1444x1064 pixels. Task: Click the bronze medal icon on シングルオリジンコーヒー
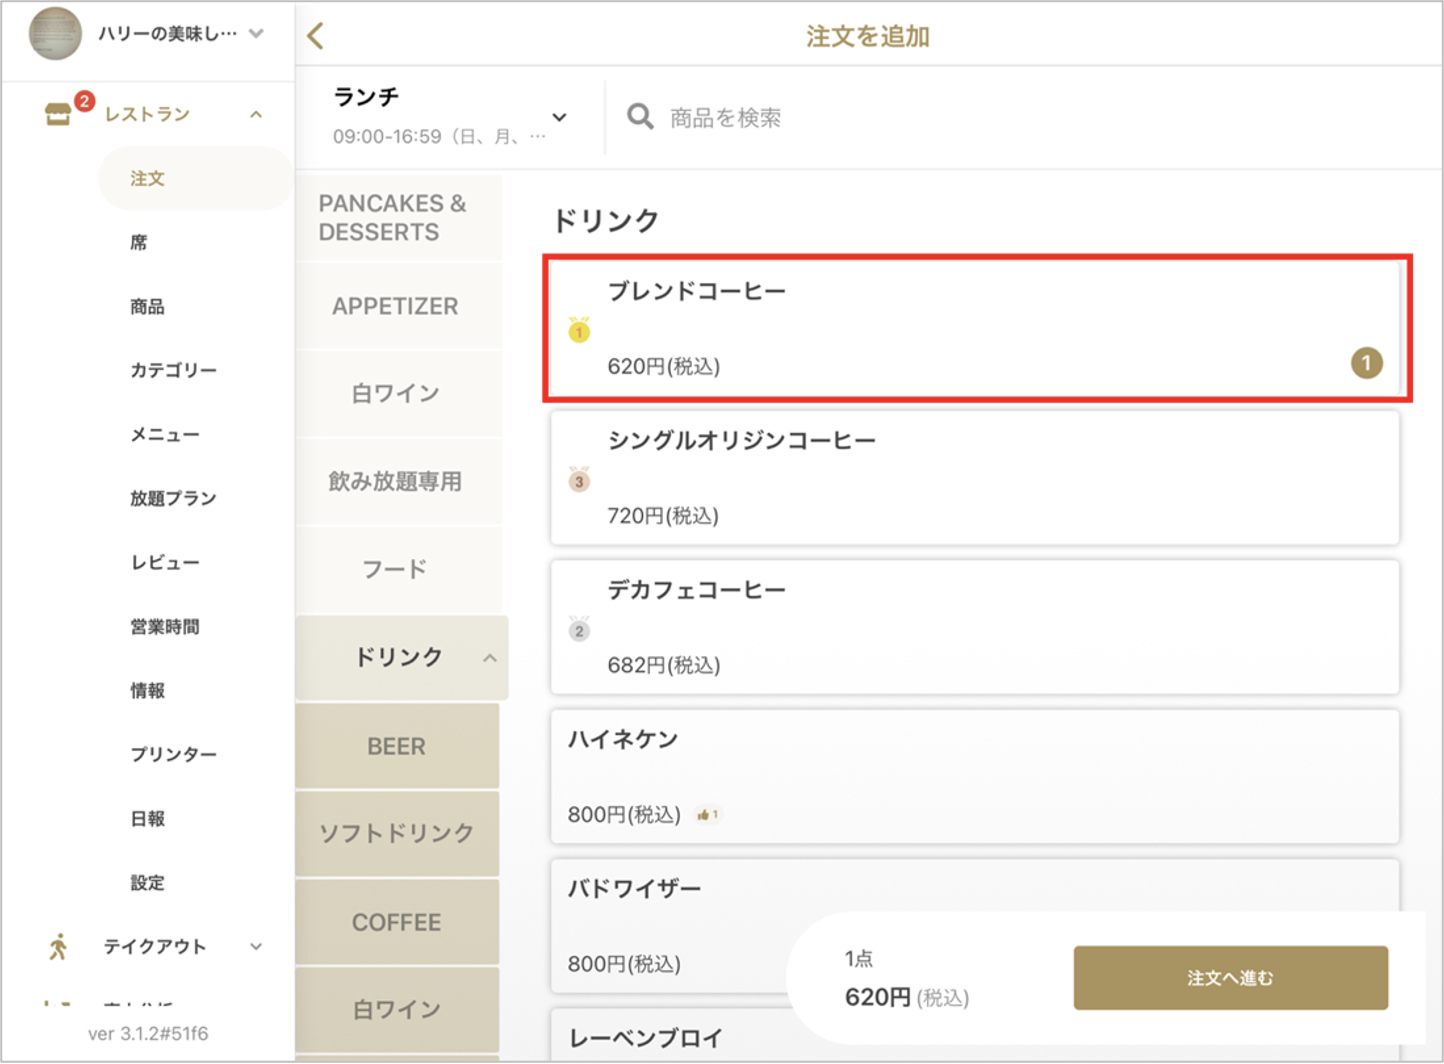click(579, 479)
